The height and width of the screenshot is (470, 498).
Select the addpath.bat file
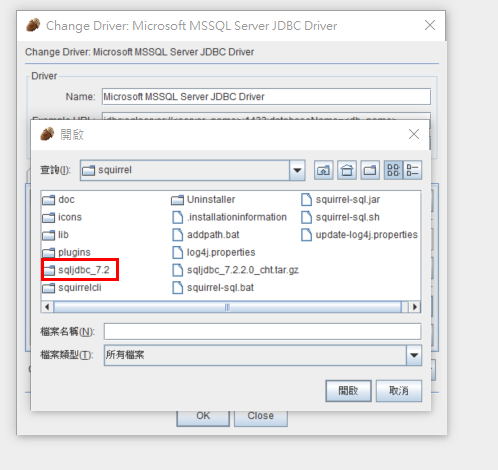pos(206,235)
